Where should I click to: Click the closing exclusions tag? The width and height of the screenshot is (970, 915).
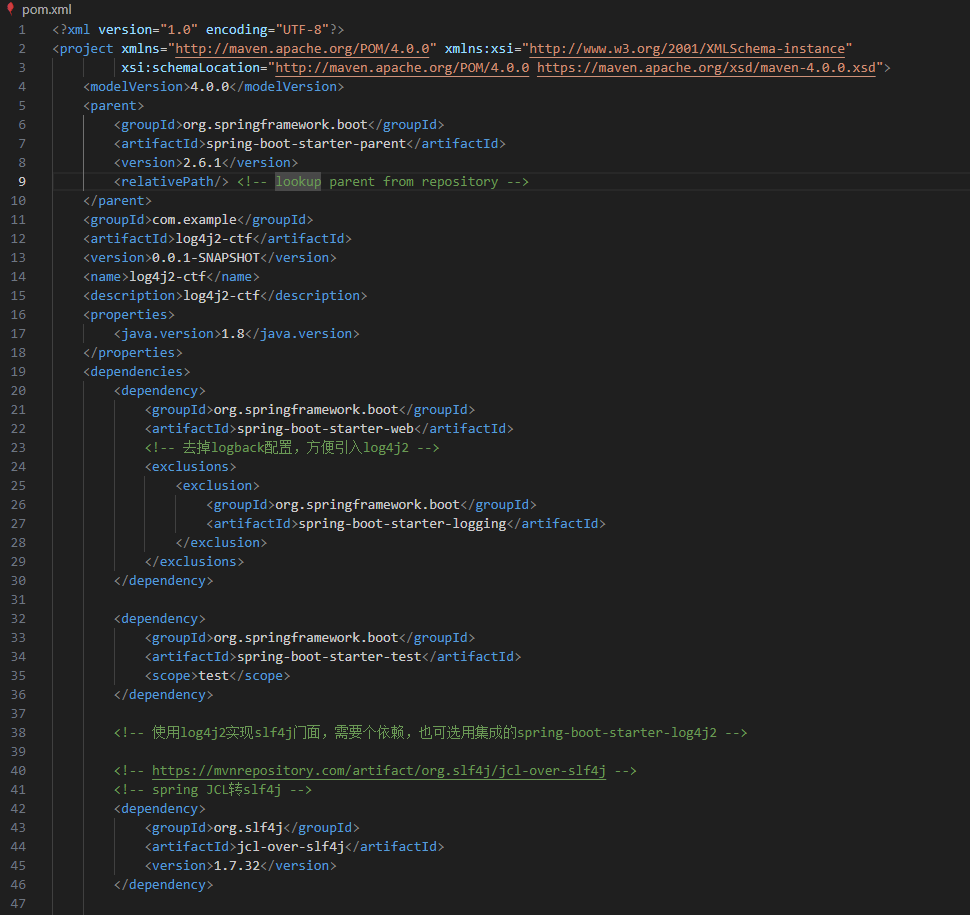(194, 562)
